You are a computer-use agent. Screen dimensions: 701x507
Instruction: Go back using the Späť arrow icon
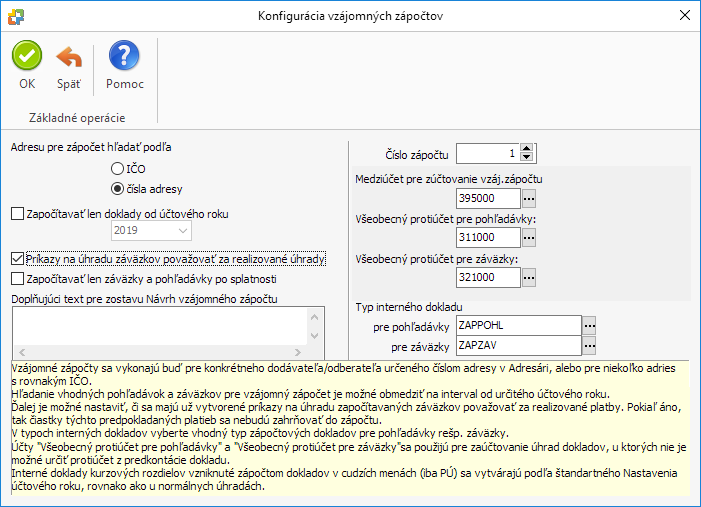pos(69,57)
